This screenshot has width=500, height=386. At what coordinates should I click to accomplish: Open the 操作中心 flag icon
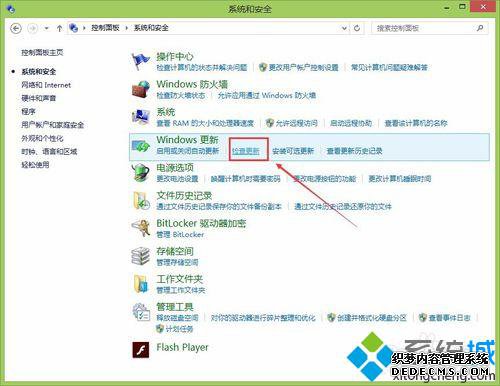[x=140, y=61]
